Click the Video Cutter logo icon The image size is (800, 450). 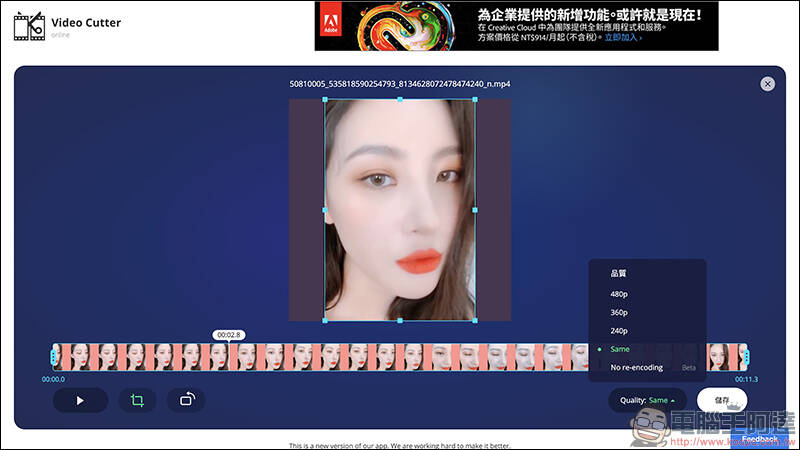click(29, 26)
